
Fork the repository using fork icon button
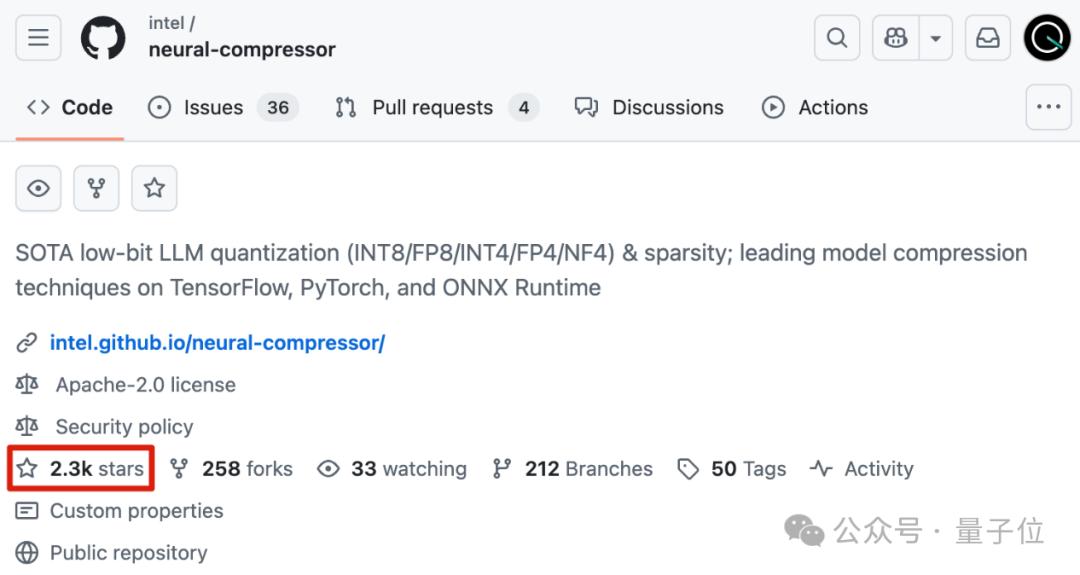tap(96, 188)
